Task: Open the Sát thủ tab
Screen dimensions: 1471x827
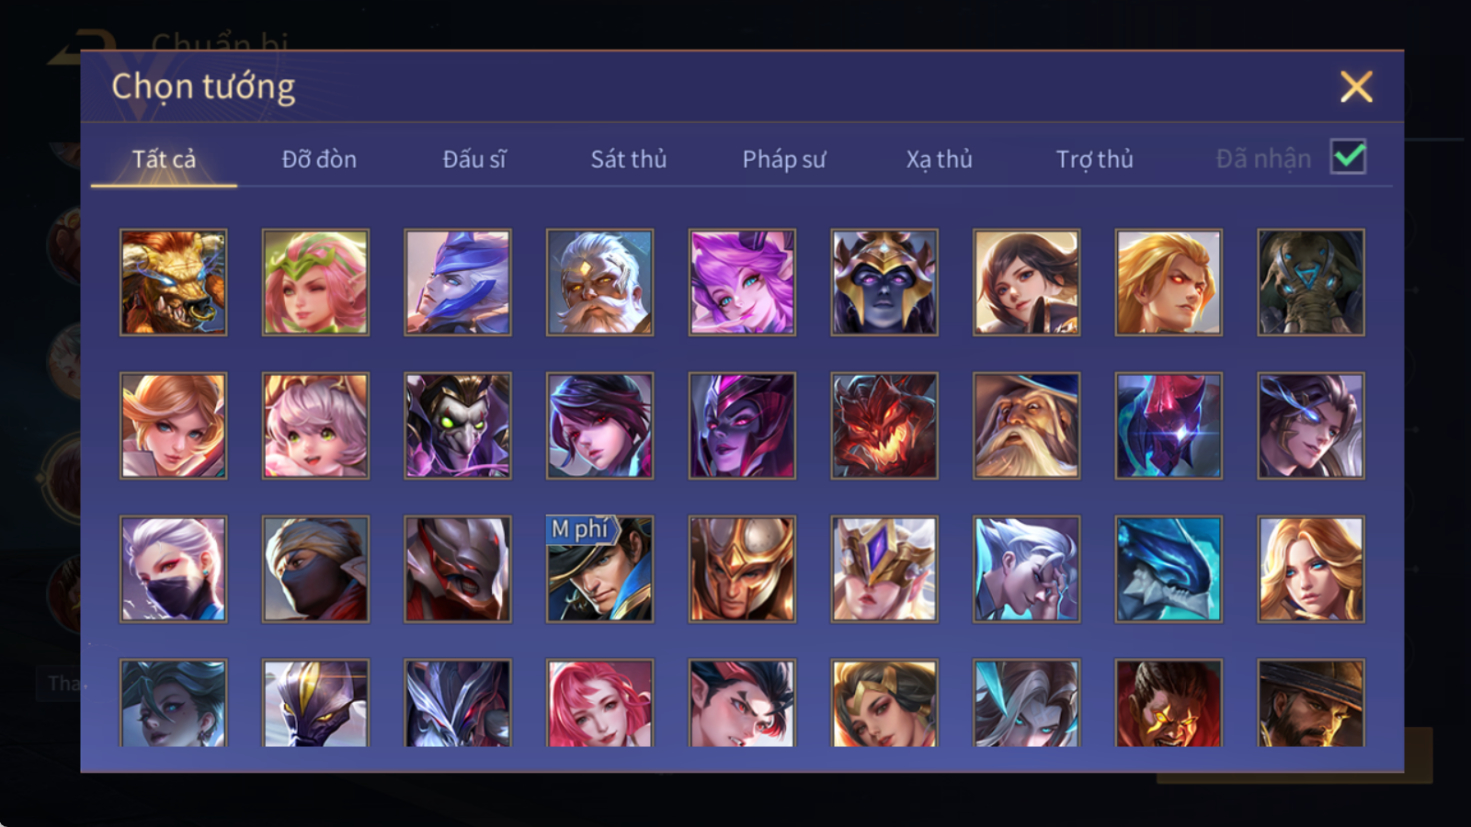Action: coord(628,159)
